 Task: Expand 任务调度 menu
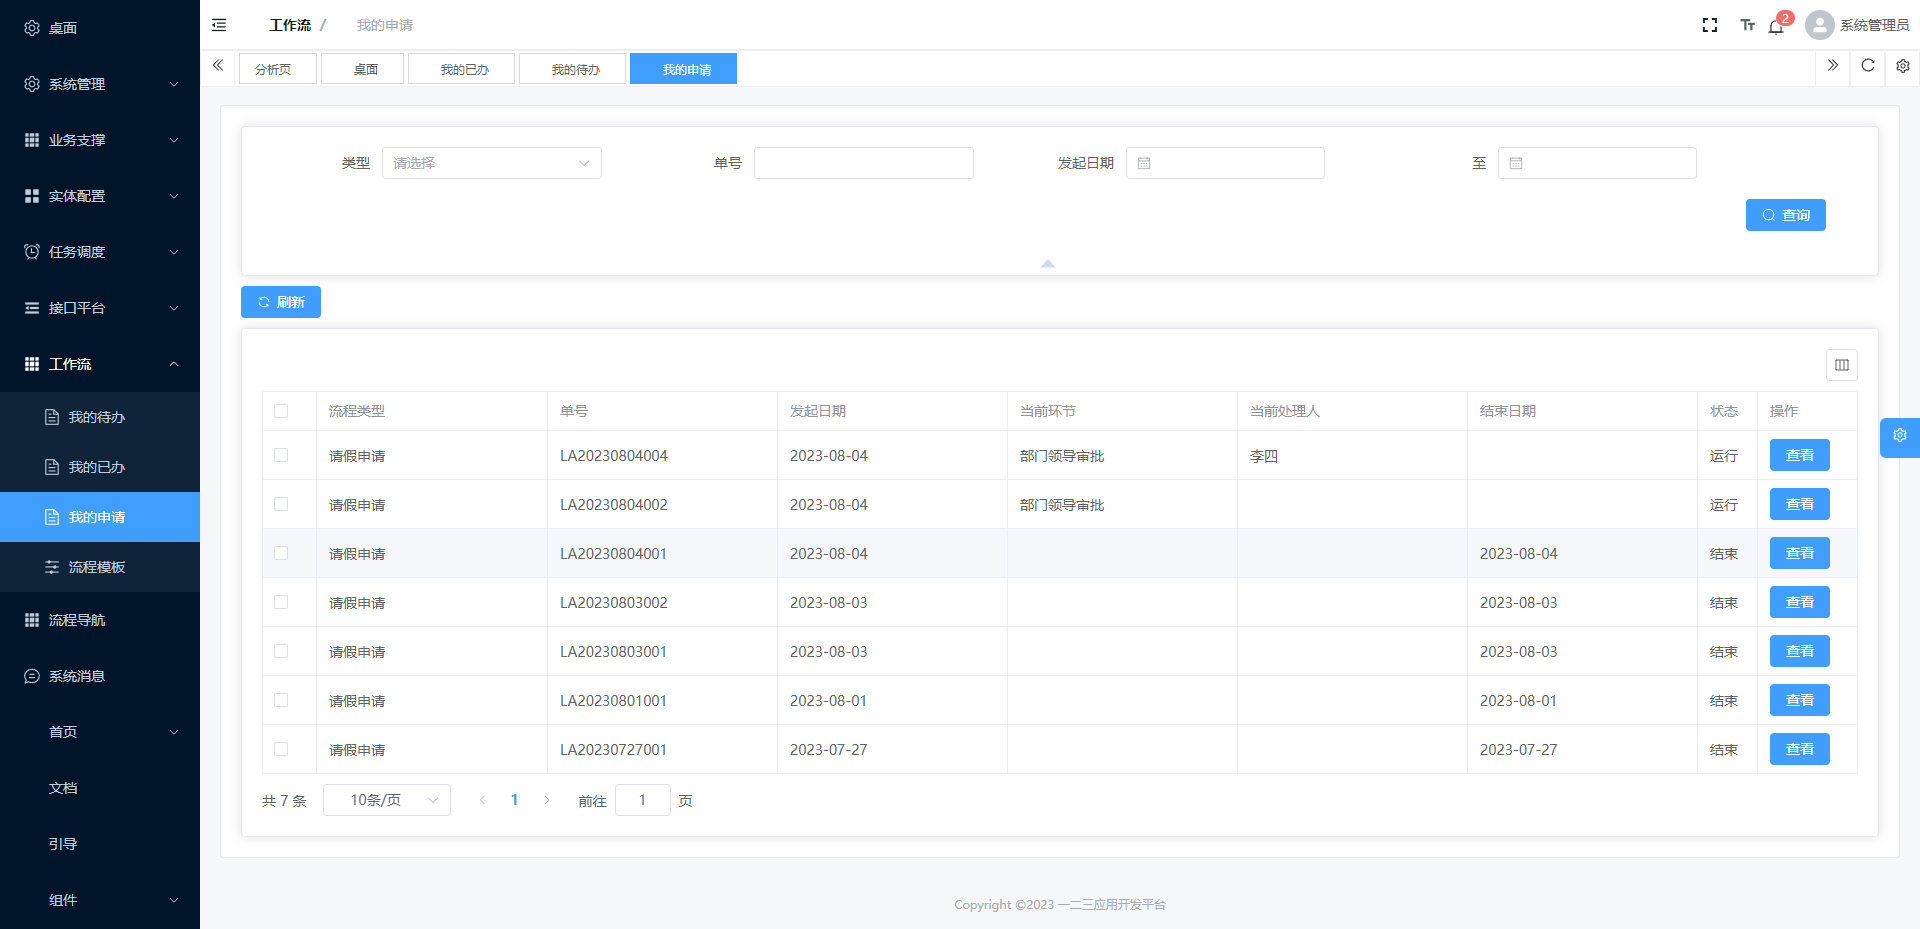[x=100, y=252]
